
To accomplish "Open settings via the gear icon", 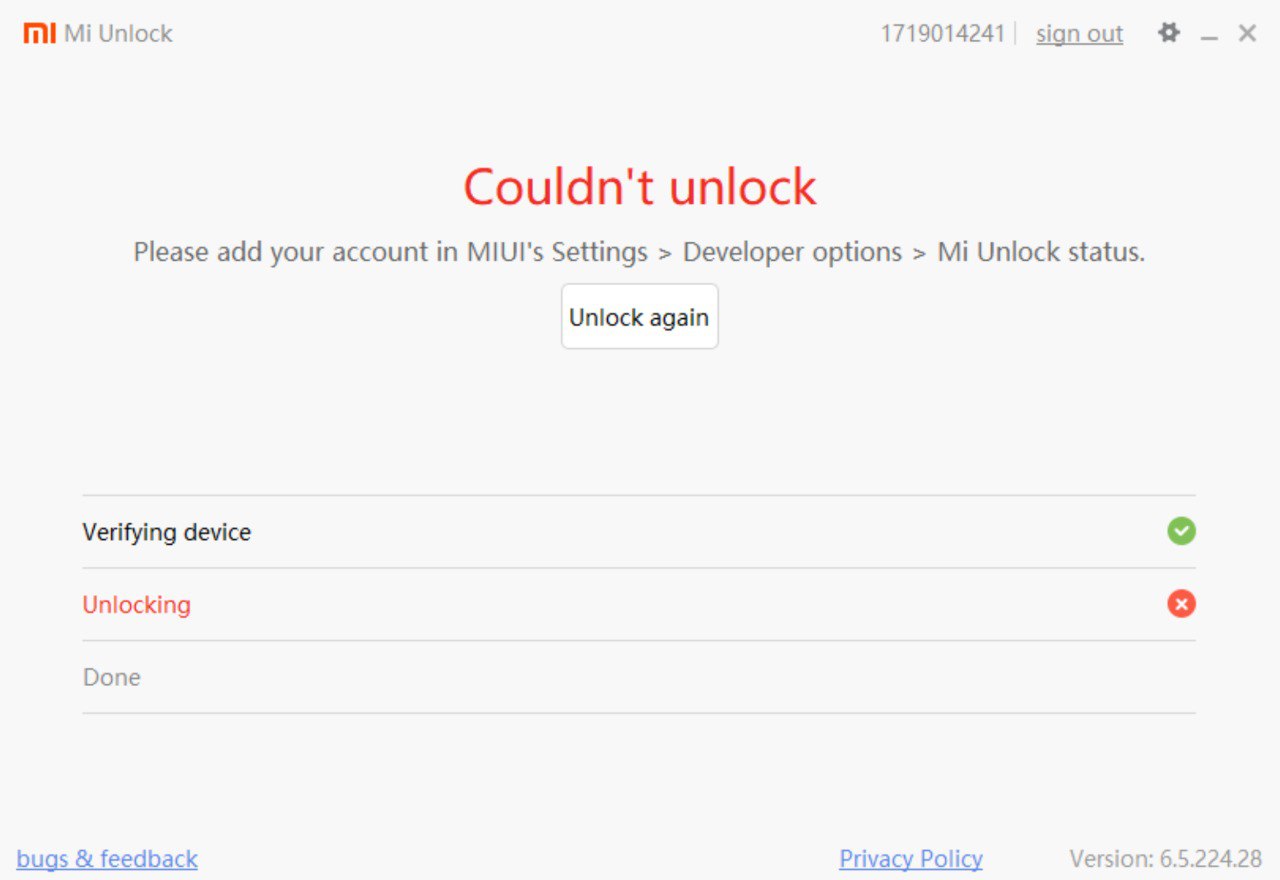I will point(1168,33).
